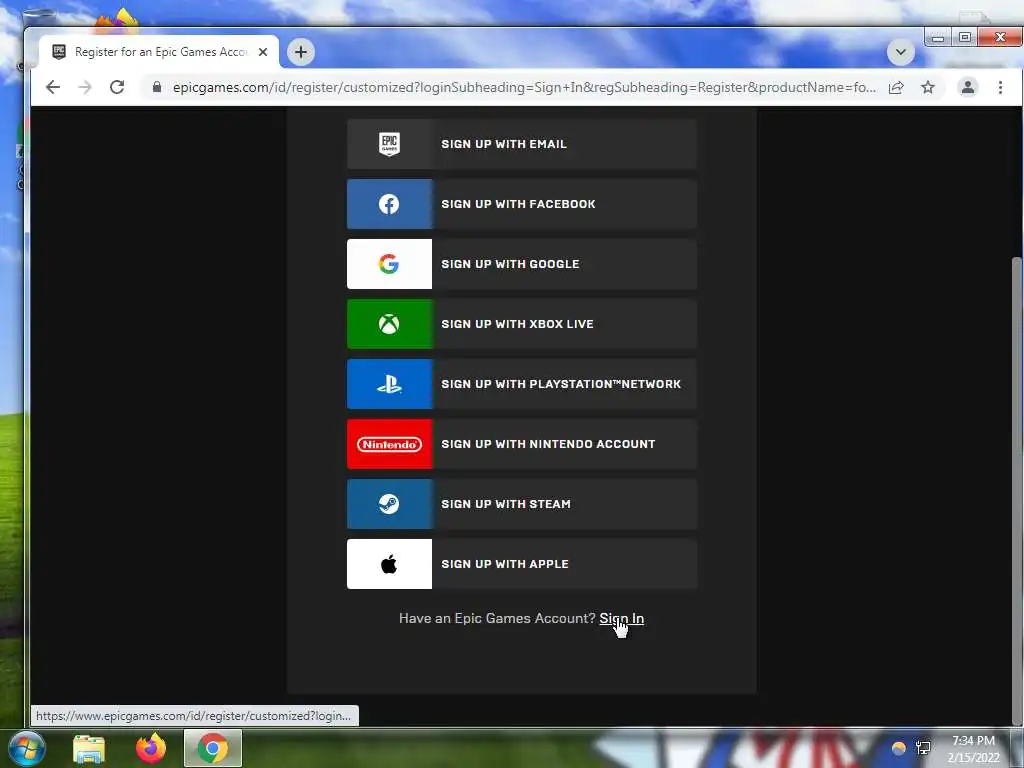Click the PlayStation logo icon
This screenshot has height=768, width=1024.
coord(389,385)
